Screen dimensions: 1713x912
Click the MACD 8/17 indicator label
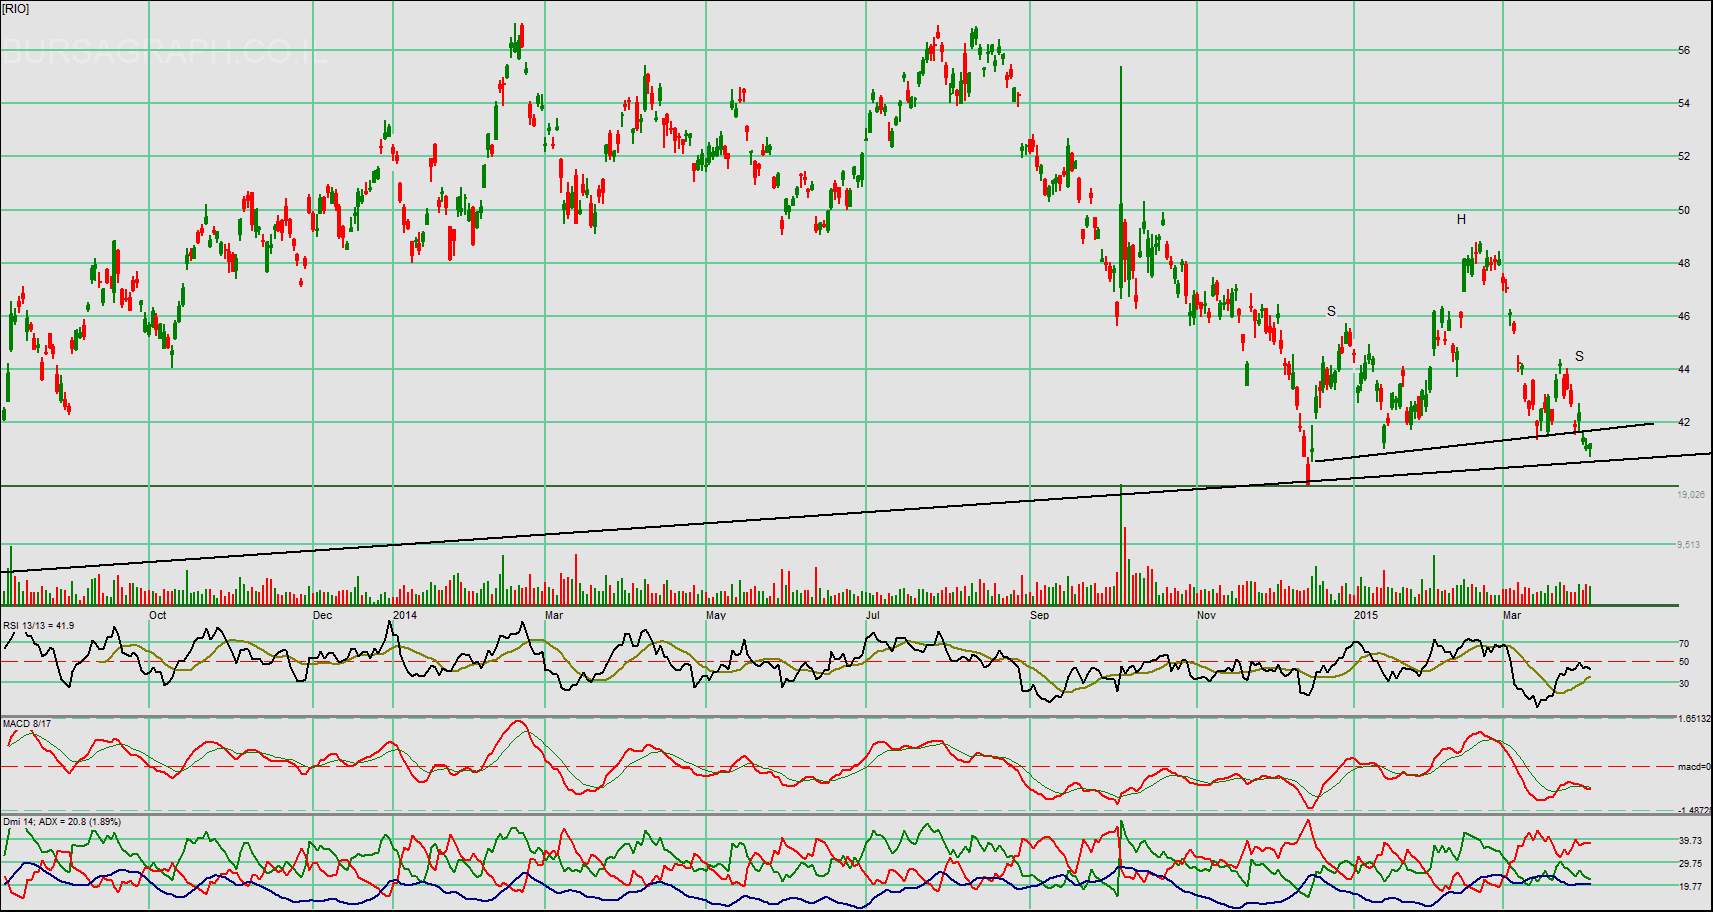pos(27,723)
